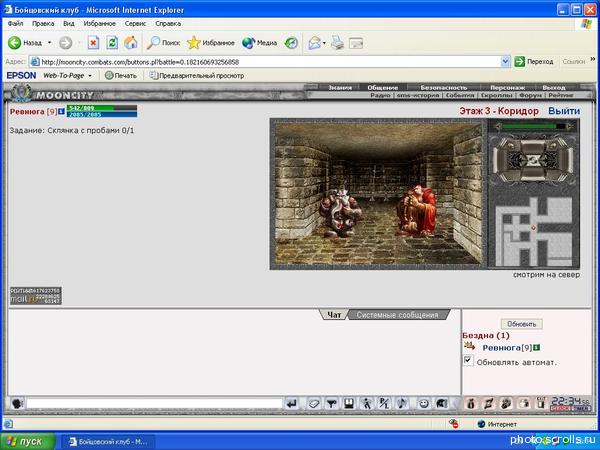Image resolution: width=600 pixels, height=450 pixels.
Task: Click the Printer icon in IE toolbar
Action: pyautogui.click(x=338, y=43)
